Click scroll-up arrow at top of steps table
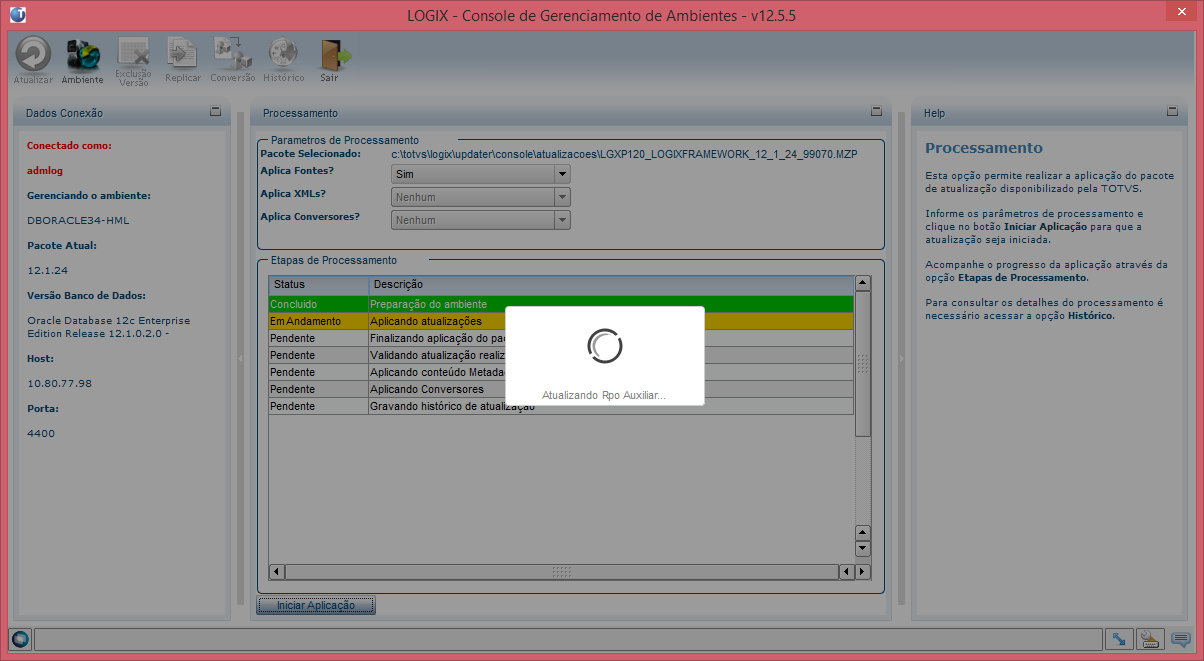 pyautogui.click(x=863, y=284)
